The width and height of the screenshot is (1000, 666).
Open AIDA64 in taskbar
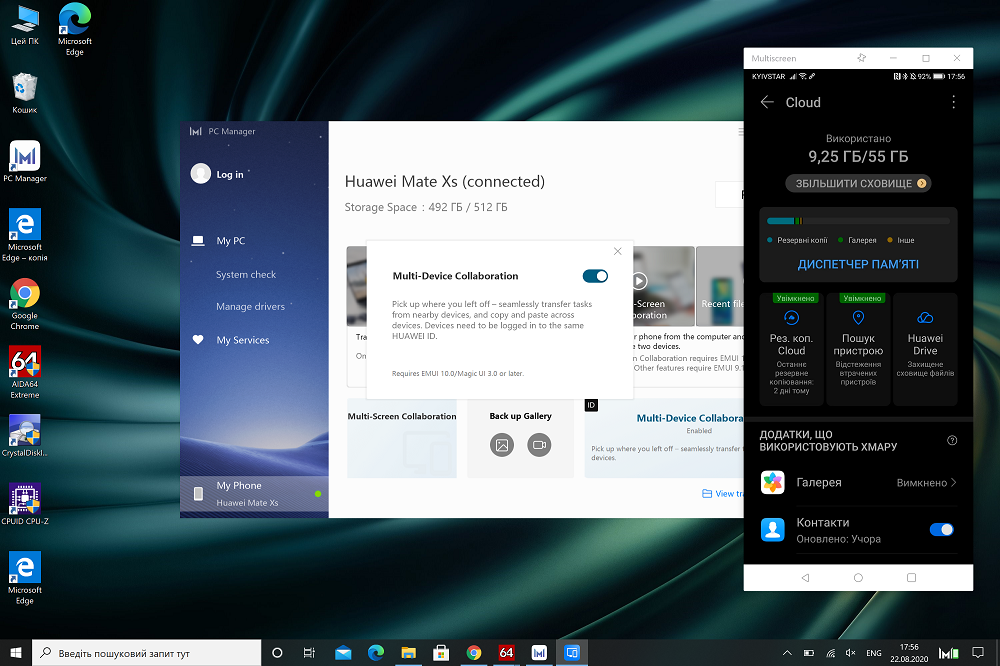pyautogui.click(x=506, y=653)
